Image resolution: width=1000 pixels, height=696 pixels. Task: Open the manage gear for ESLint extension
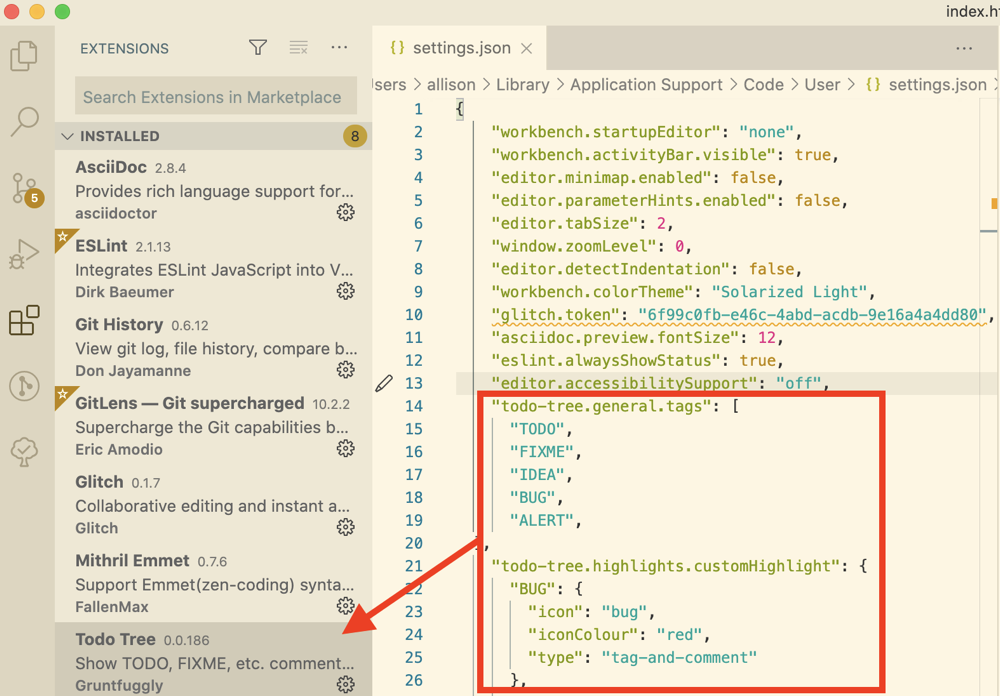(x=345, y=291)
